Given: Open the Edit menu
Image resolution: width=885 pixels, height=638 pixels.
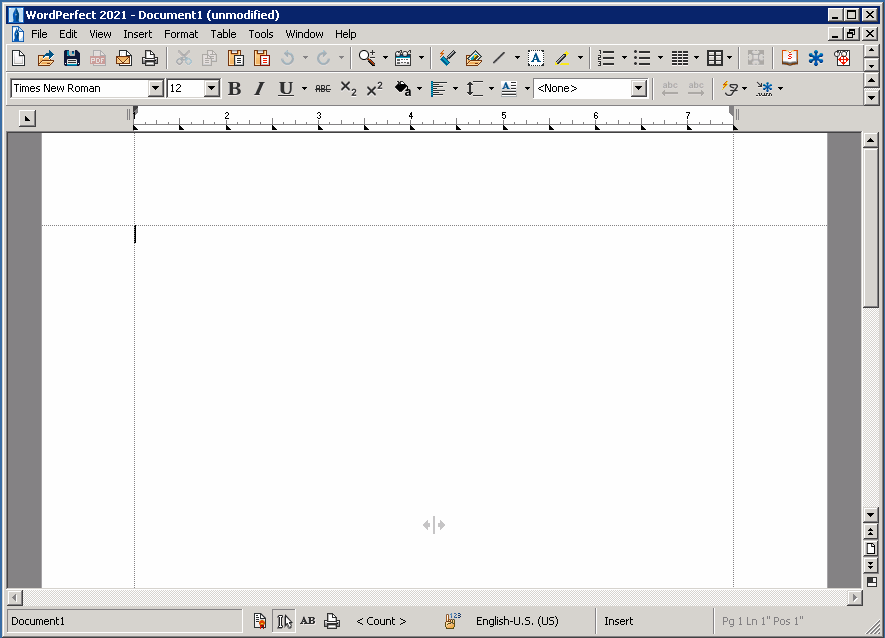Looking at the screenshot, I should (68, 34).
